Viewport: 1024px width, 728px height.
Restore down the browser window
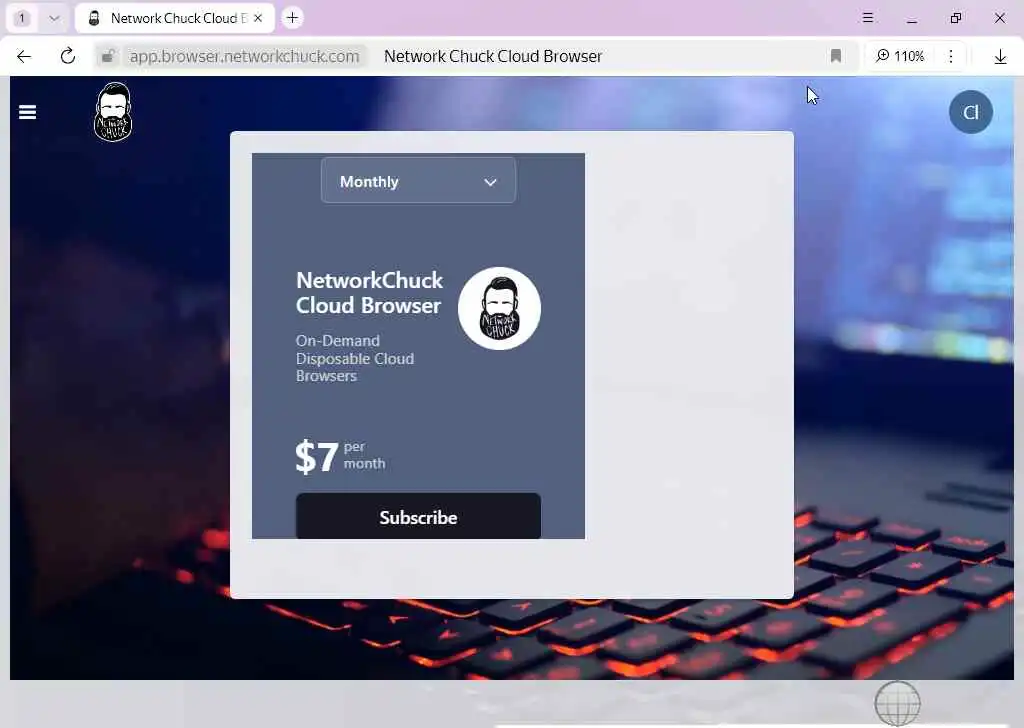point(955,18)
